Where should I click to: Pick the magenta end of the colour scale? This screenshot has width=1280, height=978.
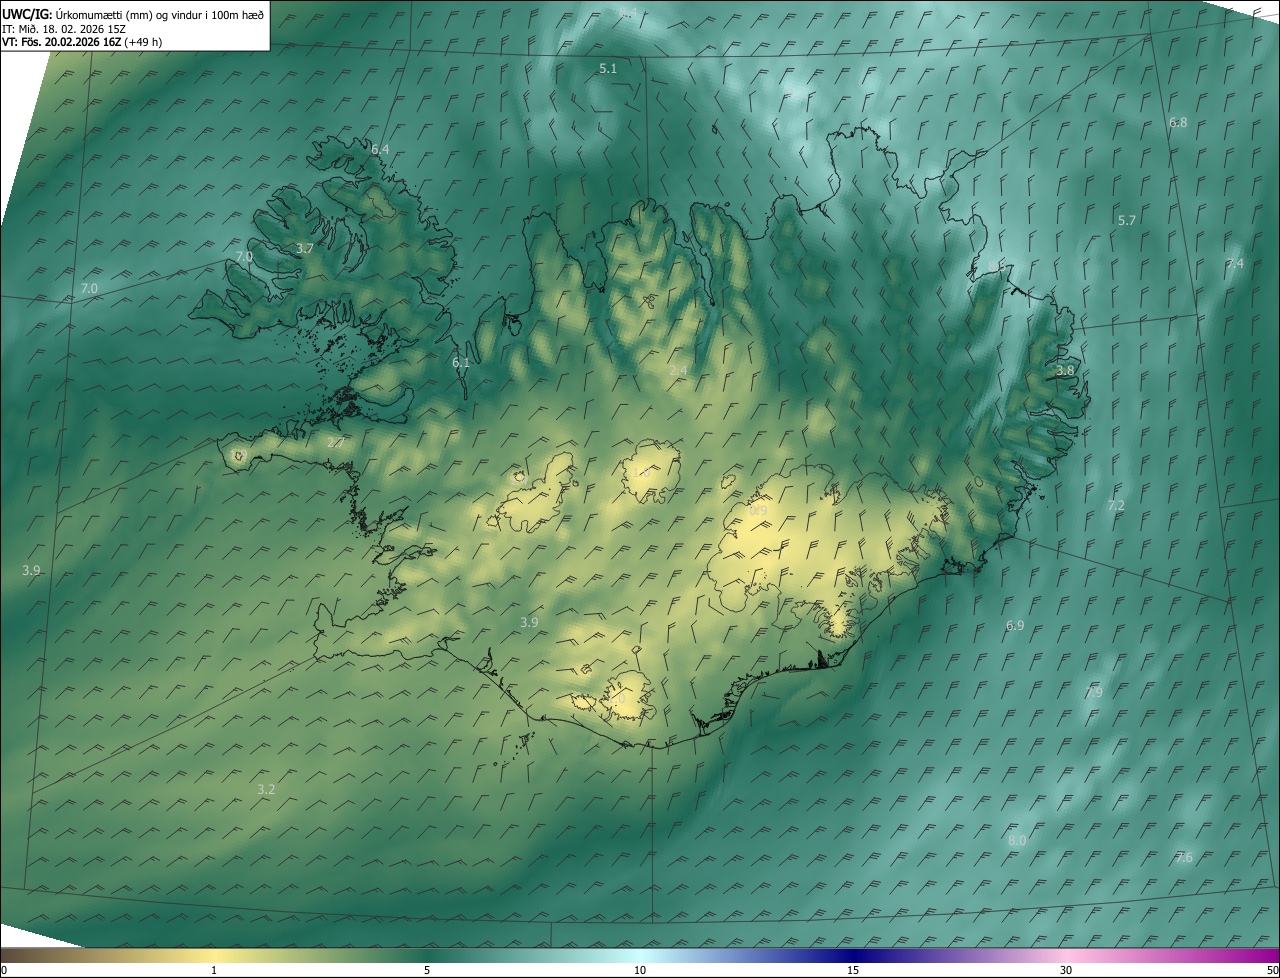[1265, 955]
